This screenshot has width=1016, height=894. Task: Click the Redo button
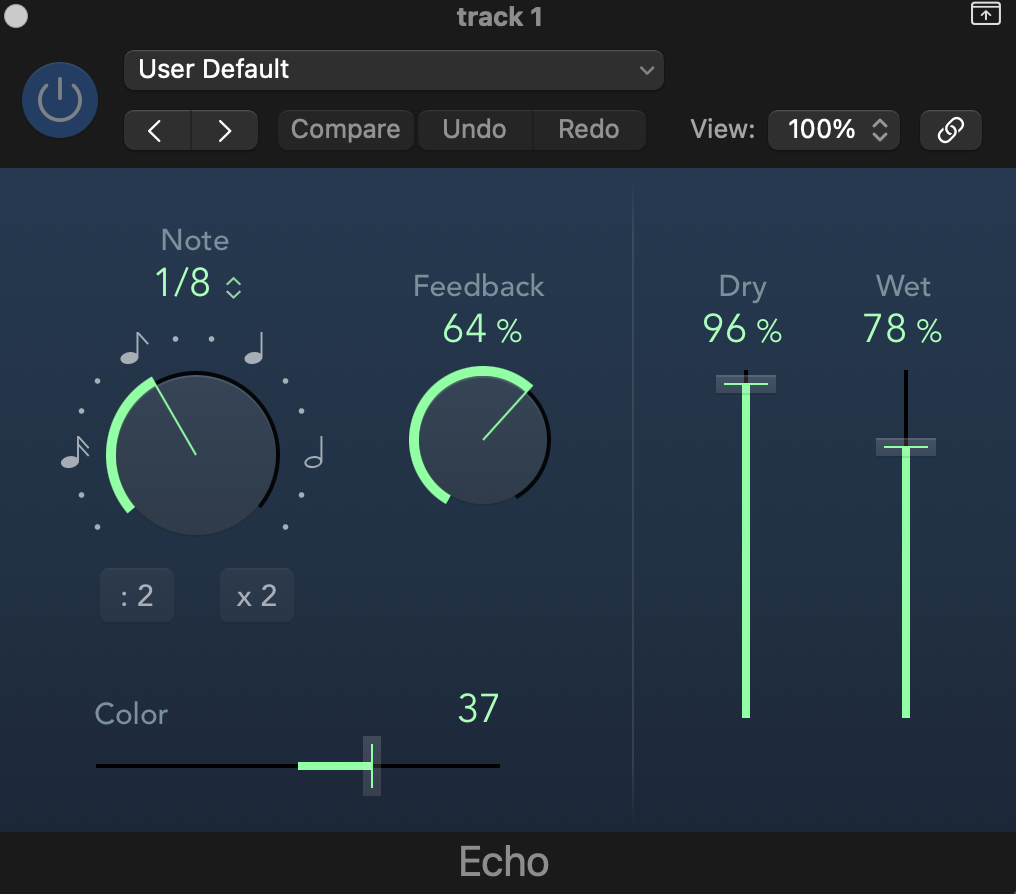[x=589, y=130]
